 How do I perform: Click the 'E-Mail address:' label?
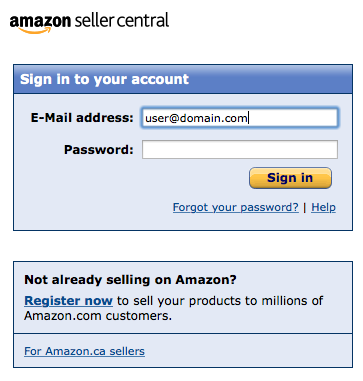coord(82,118)
